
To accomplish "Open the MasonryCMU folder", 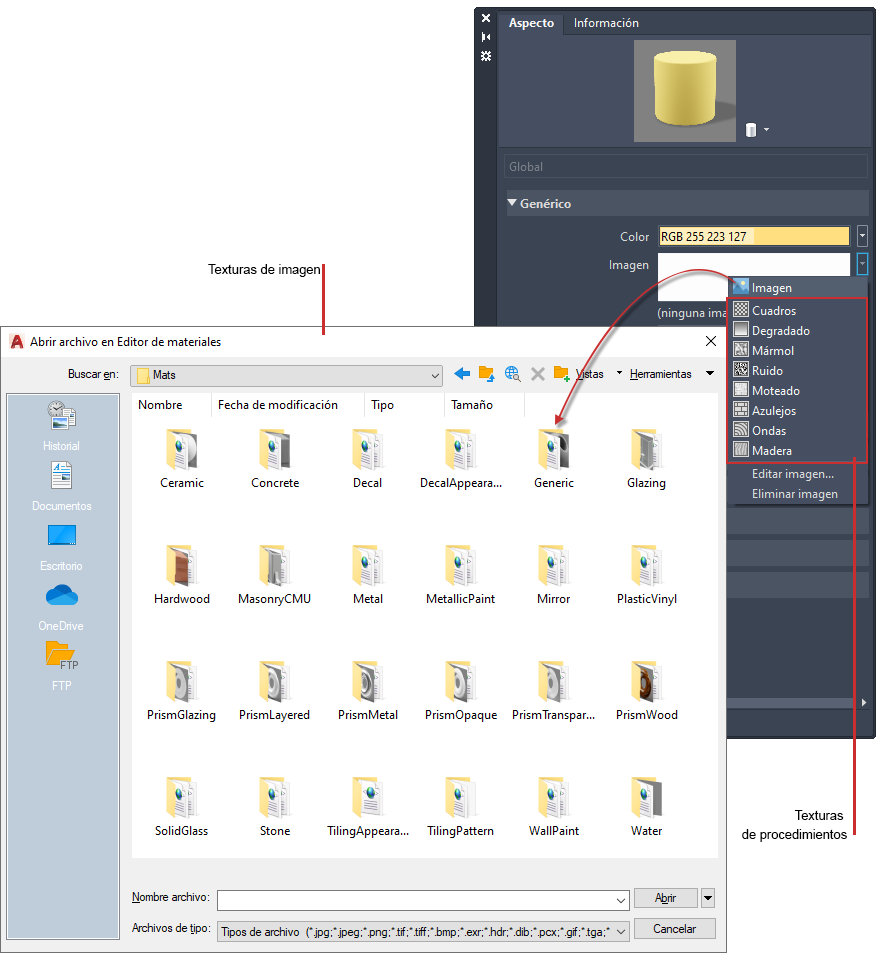I will pos(275,575).
